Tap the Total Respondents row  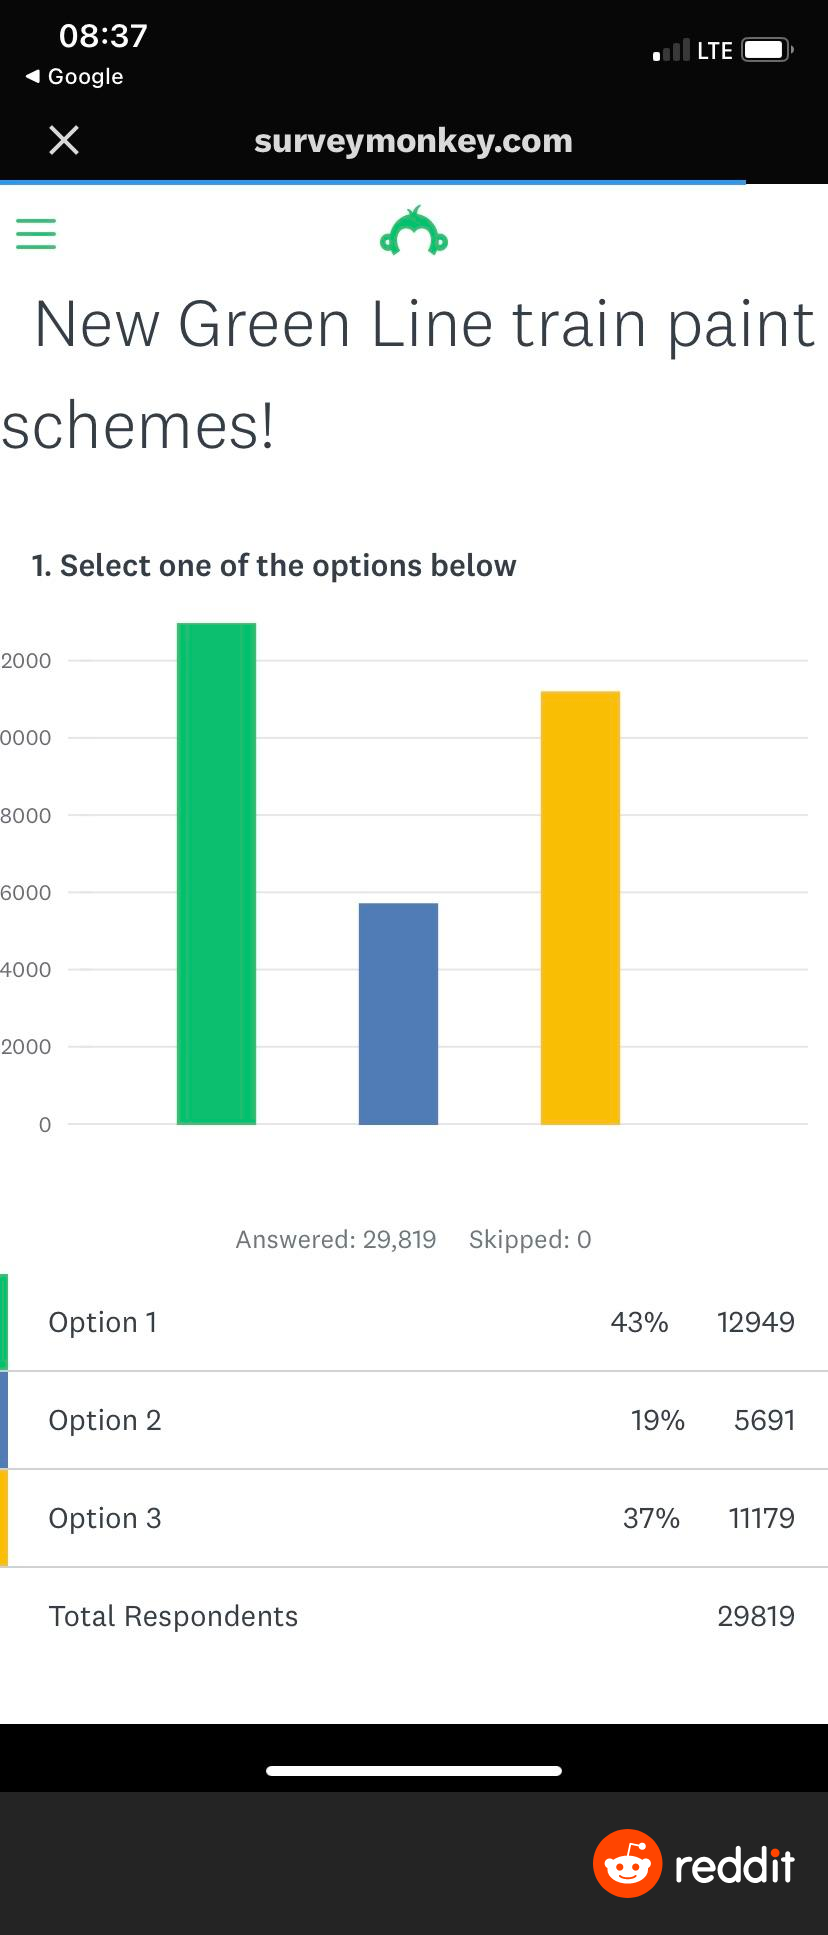pos(414,1616)
